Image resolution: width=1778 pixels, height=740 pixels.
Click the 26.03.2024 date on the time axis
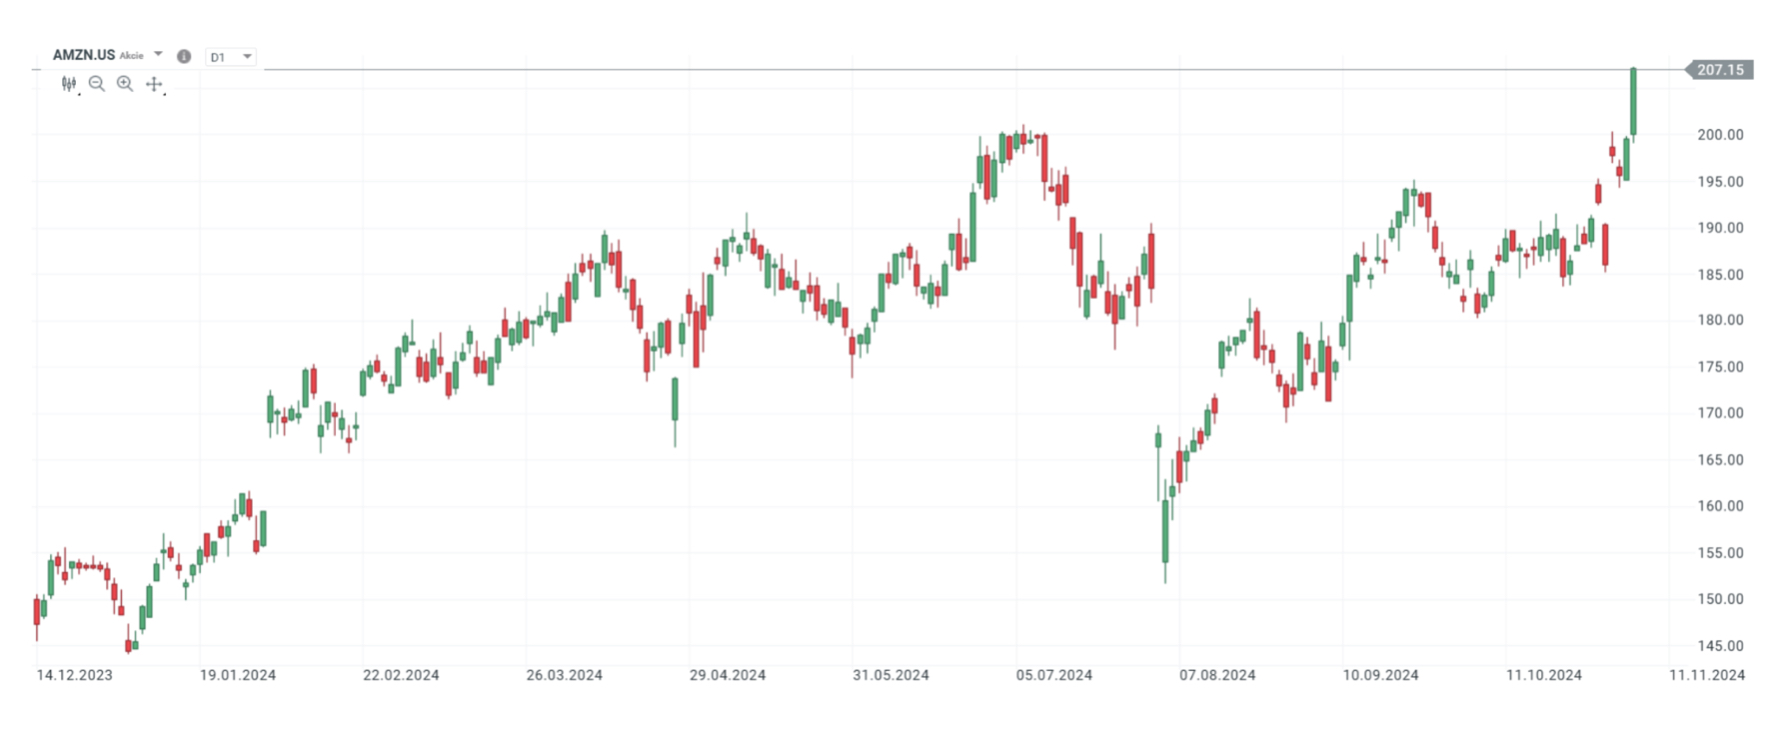coord(564,675)
